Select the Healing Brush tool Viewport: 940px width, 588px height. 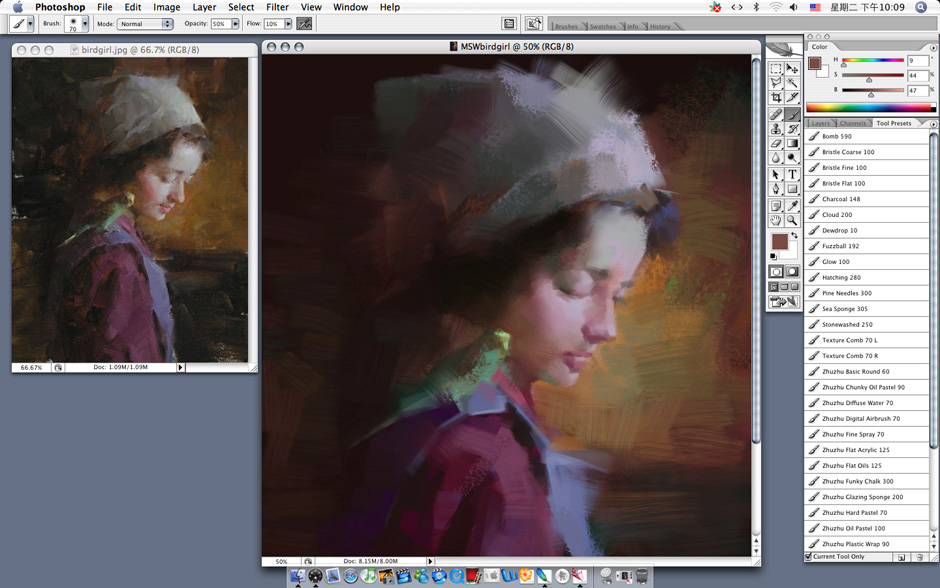click(776, 114)
